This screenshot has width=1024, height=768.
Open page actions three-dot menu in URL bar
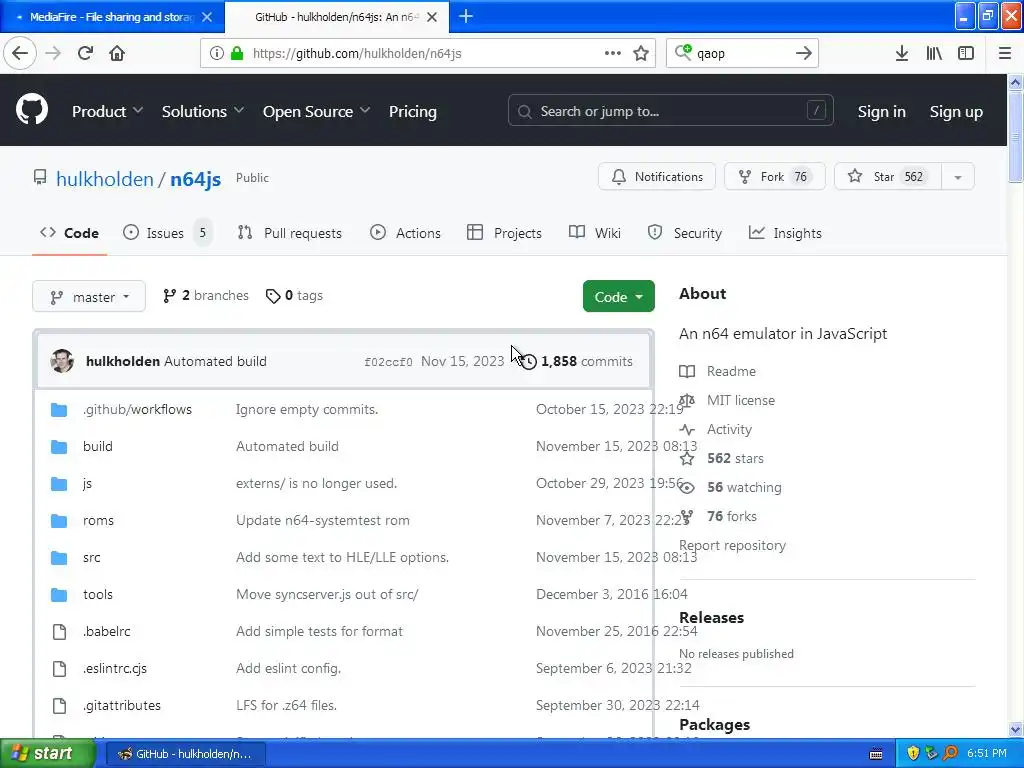pyautogui.click(x=613, y=53)
